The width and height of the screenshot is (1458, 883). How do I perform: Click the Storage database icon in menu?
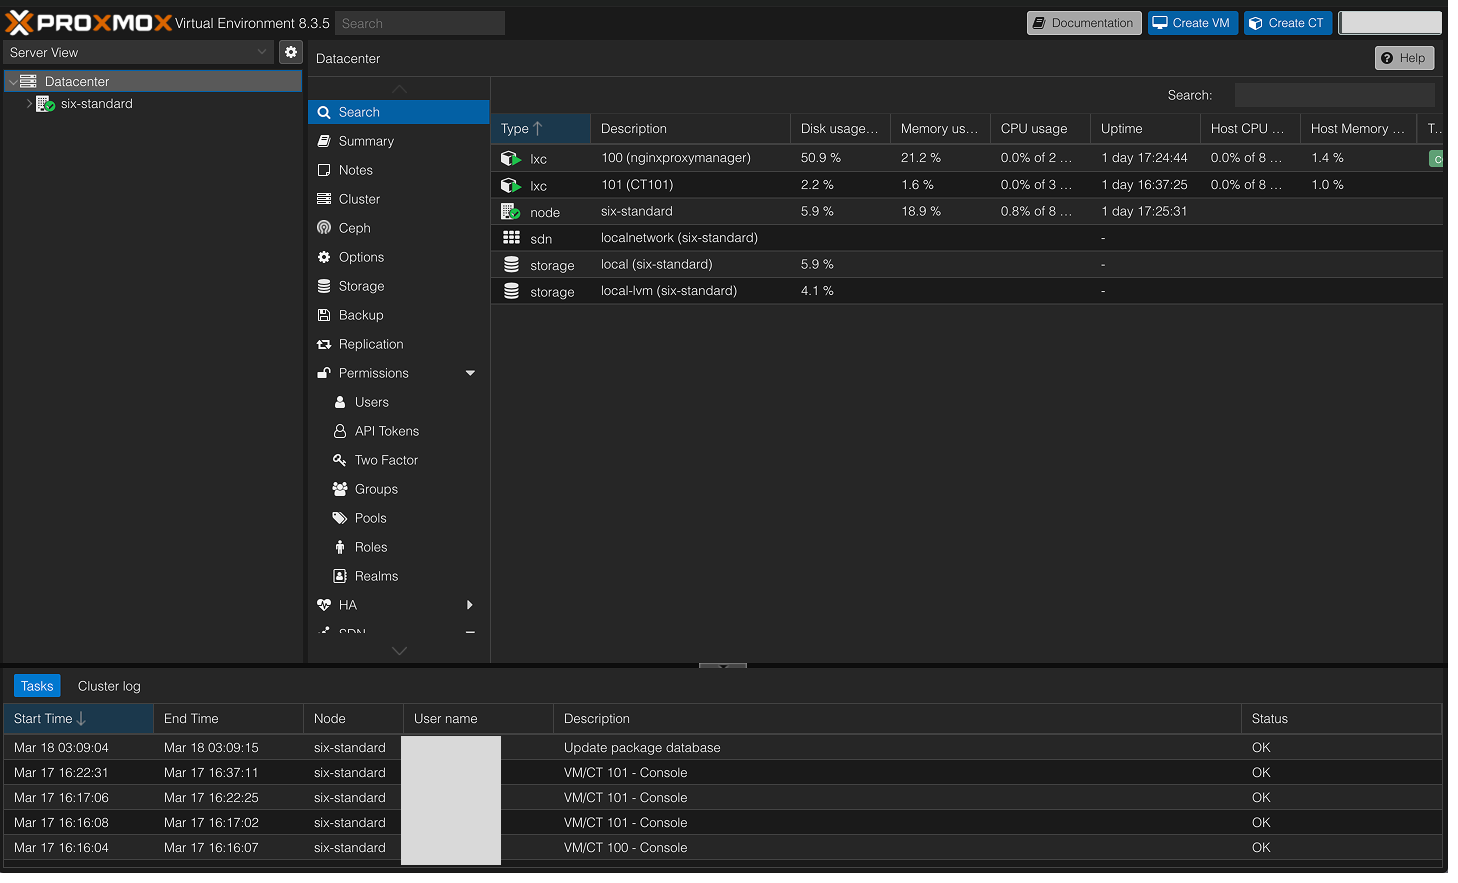coord(324,286)
